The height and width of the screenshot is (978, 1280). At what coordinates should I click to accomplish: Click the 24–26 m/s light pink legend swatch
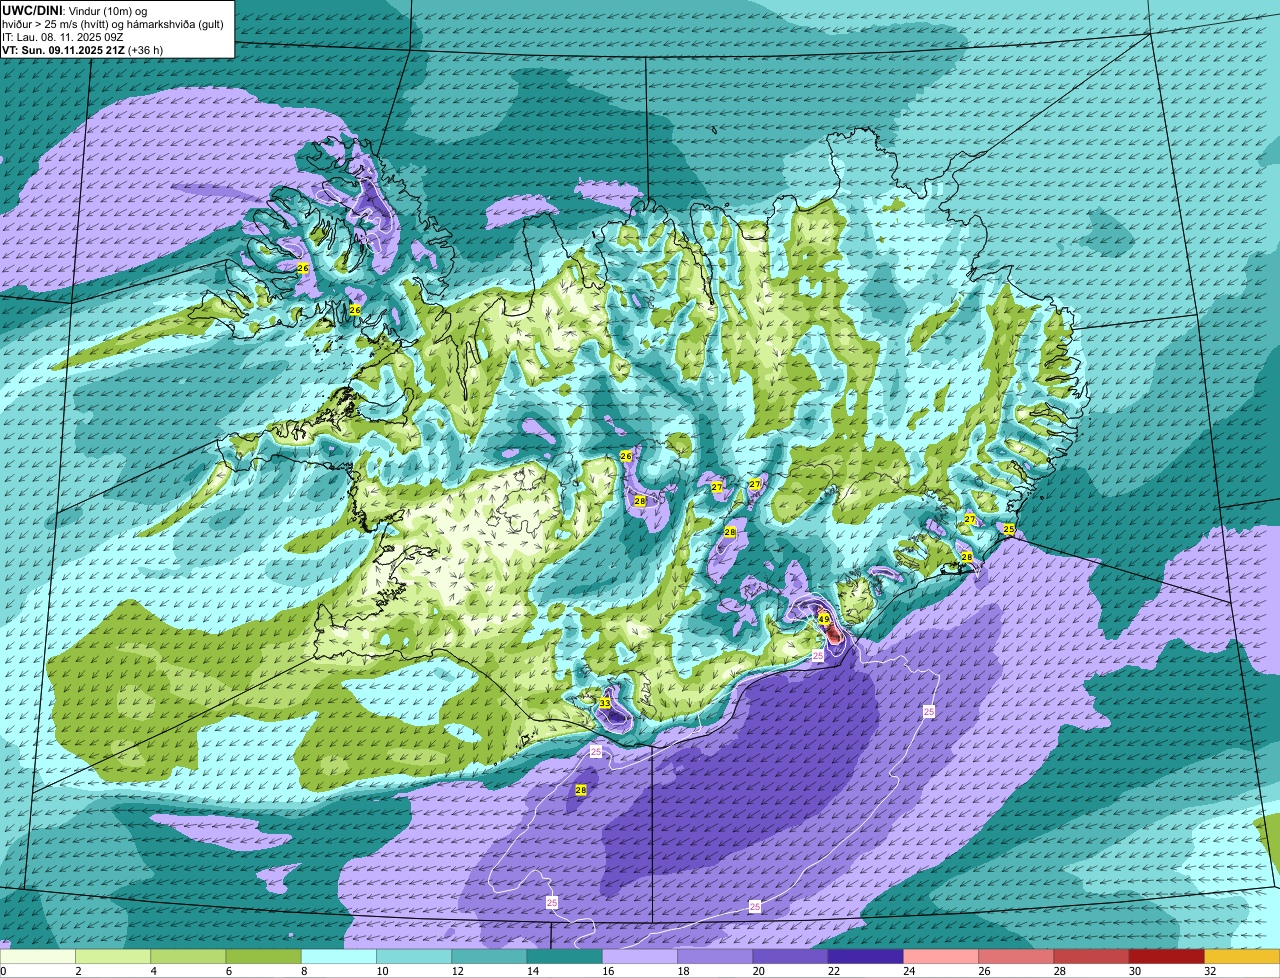coord(941,957)
